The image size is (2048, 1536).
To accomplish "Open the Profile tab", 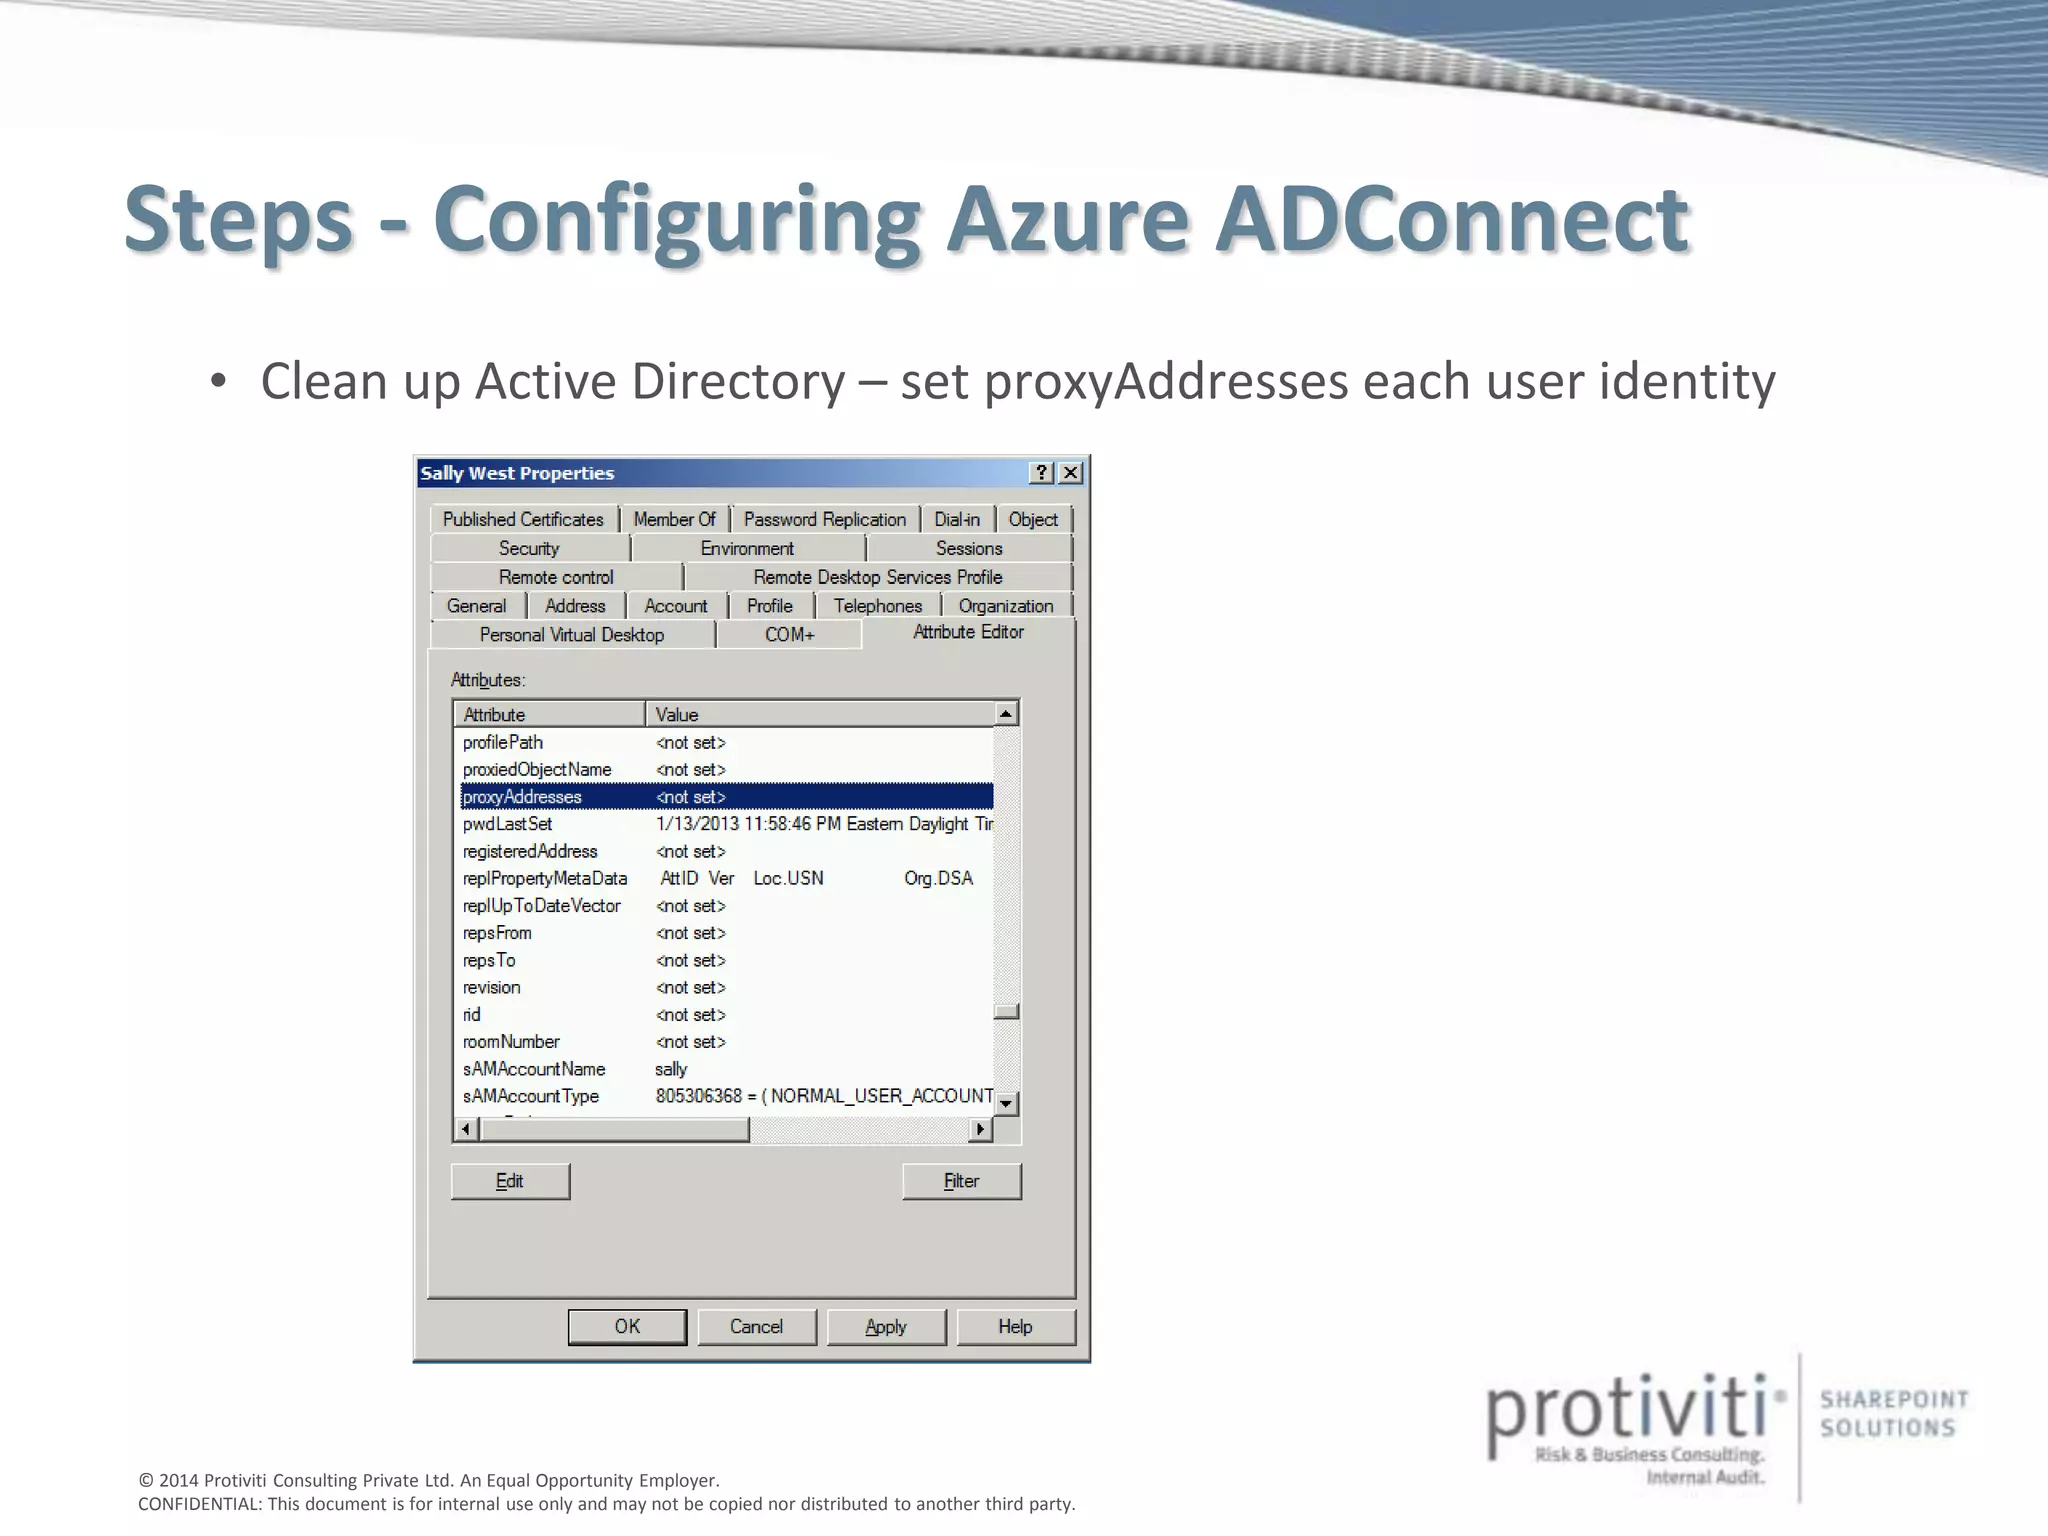I will click(x=770, y=606).
